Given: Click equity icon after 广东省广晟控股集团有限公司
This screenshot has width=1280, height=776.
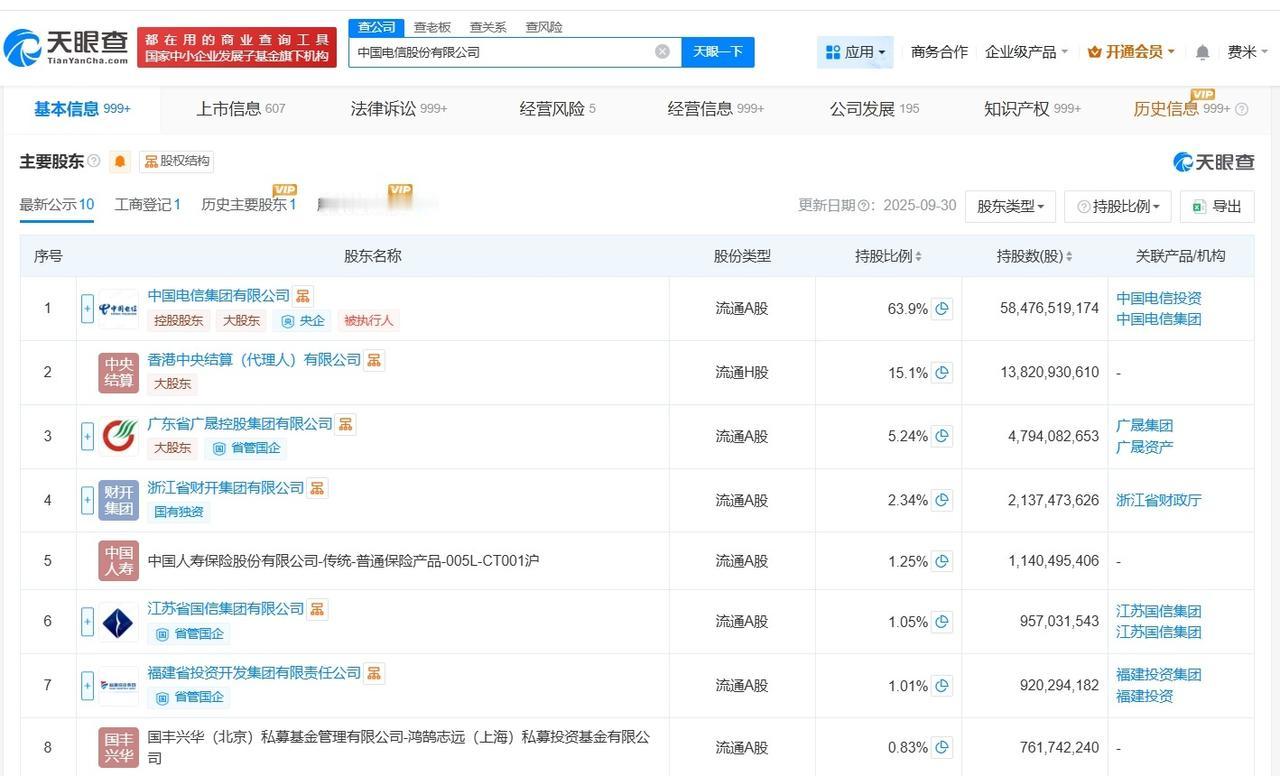Looking at the screenshot, I should tap(345, 424).
